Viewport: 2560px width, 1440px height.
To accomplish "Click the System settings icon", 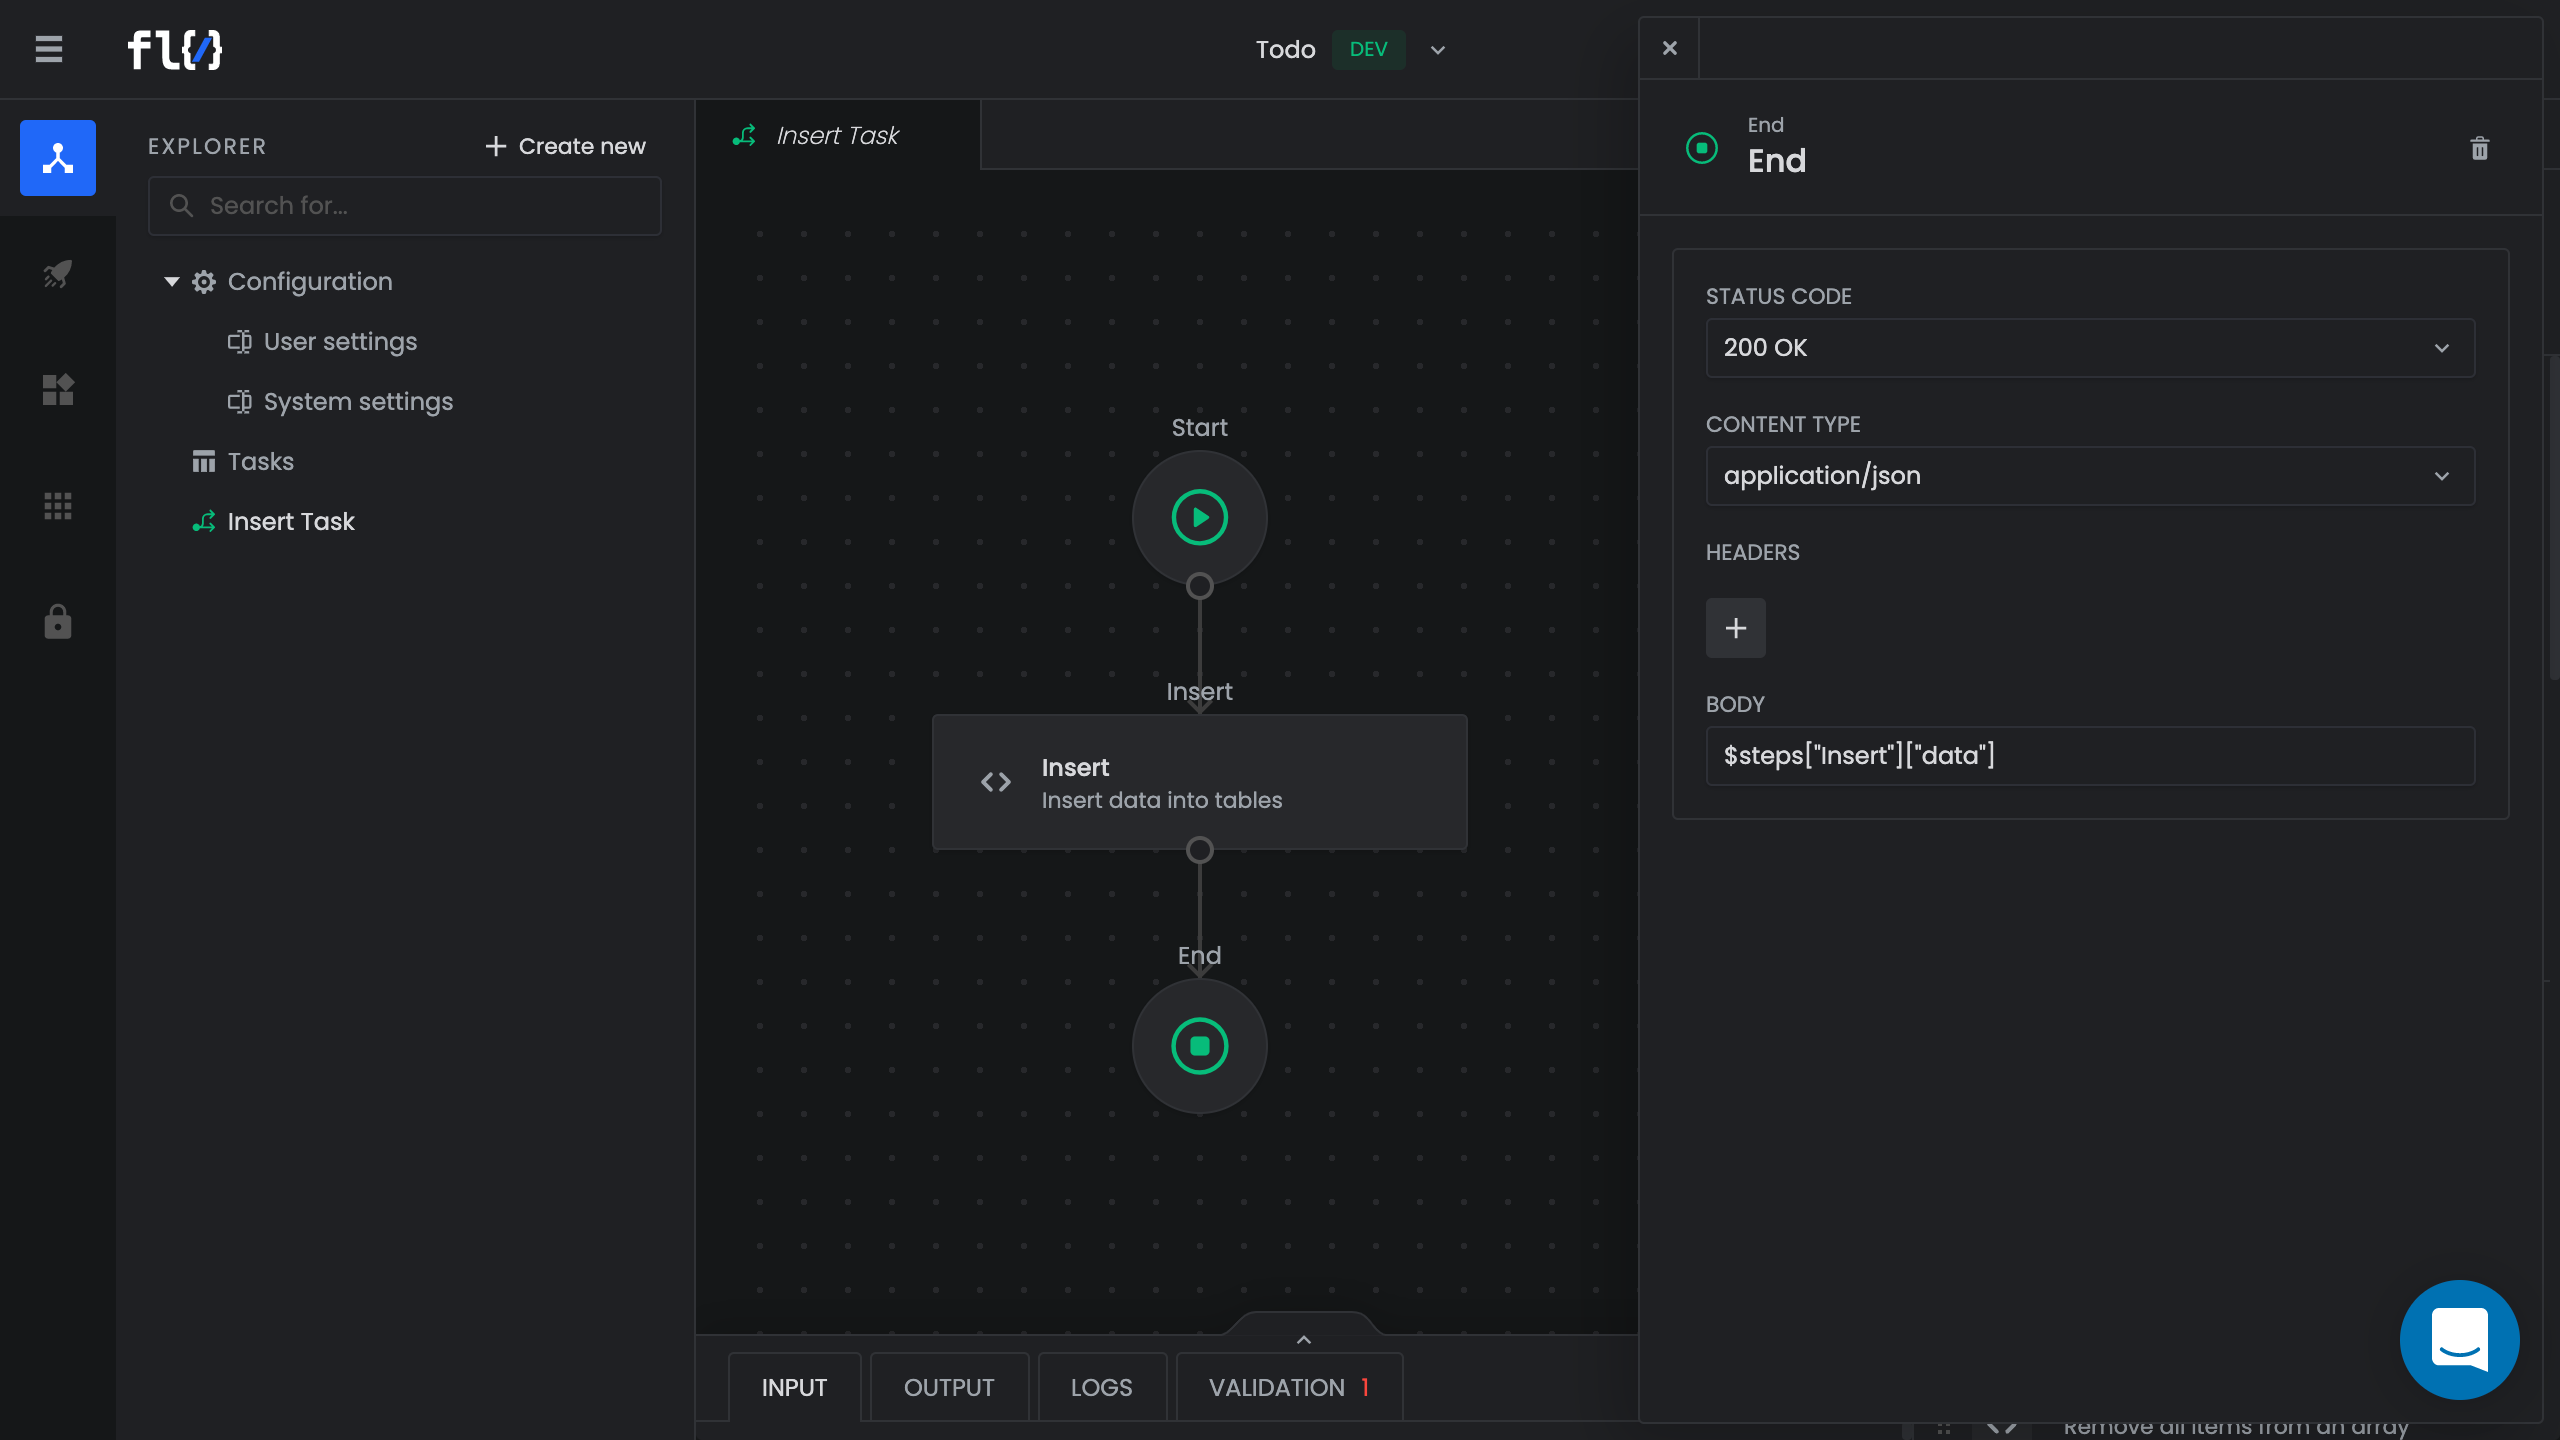I will pyautogui.click(x=240, y=402).
